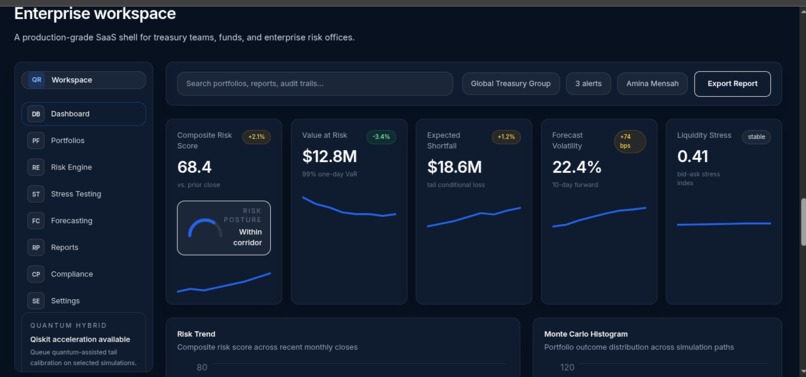Click the +1.2% badge on Expected Shortfall
This screenshot has height=377, width=806.
[506, 137]
